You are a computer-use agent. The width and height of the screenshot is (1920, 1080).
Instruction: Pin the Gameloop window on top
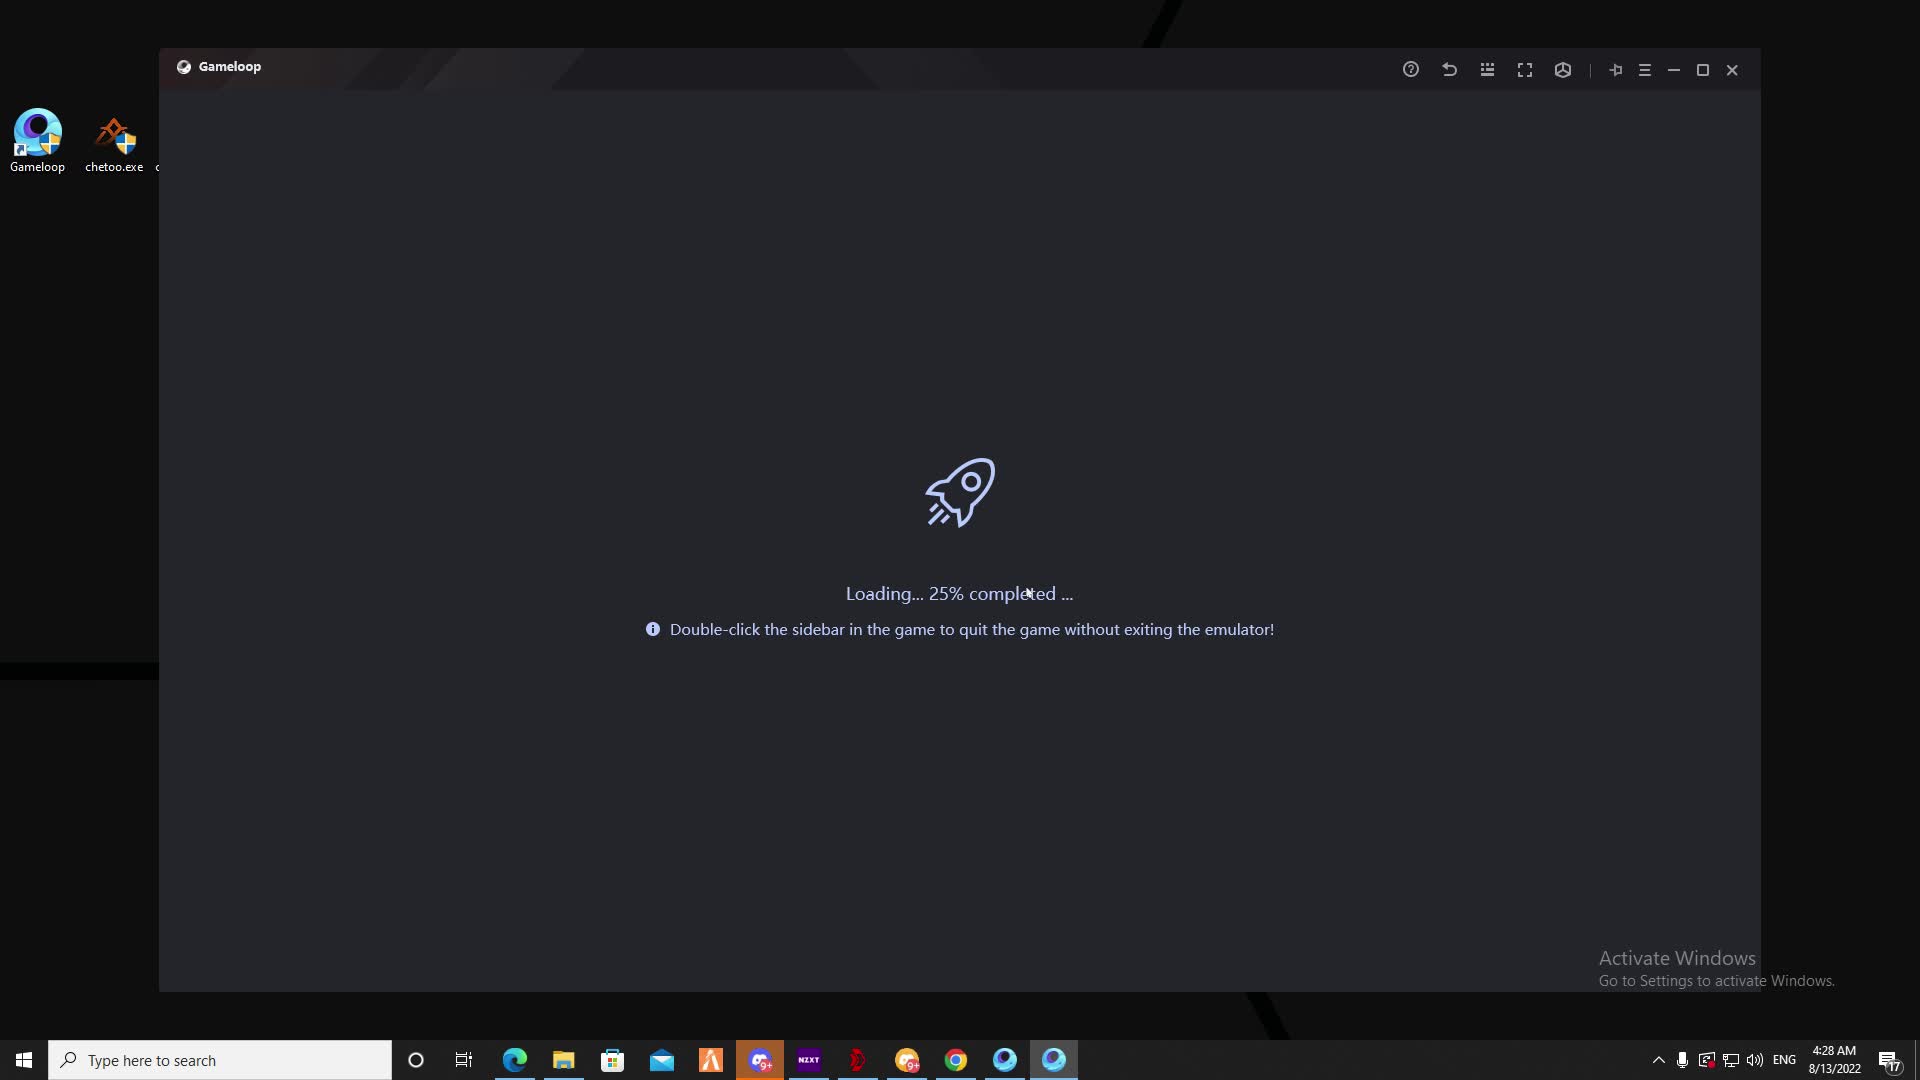coord(1615,70)
